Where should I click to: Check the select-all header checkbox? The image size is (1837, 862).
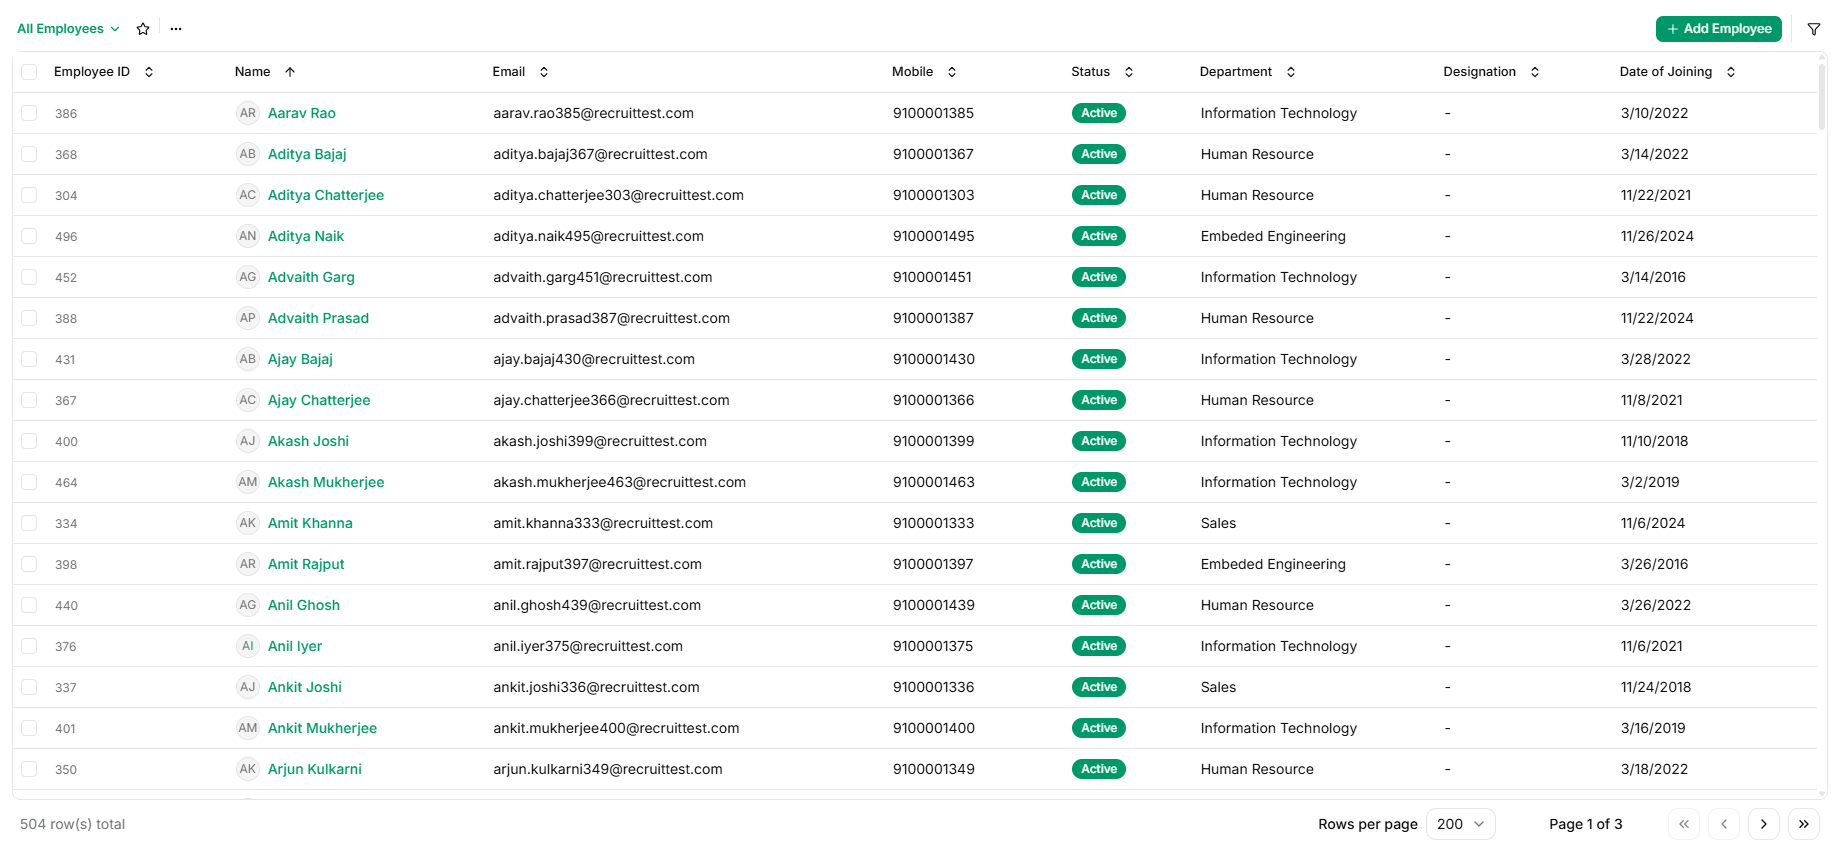pyautogui.click(x=29, y=72)
